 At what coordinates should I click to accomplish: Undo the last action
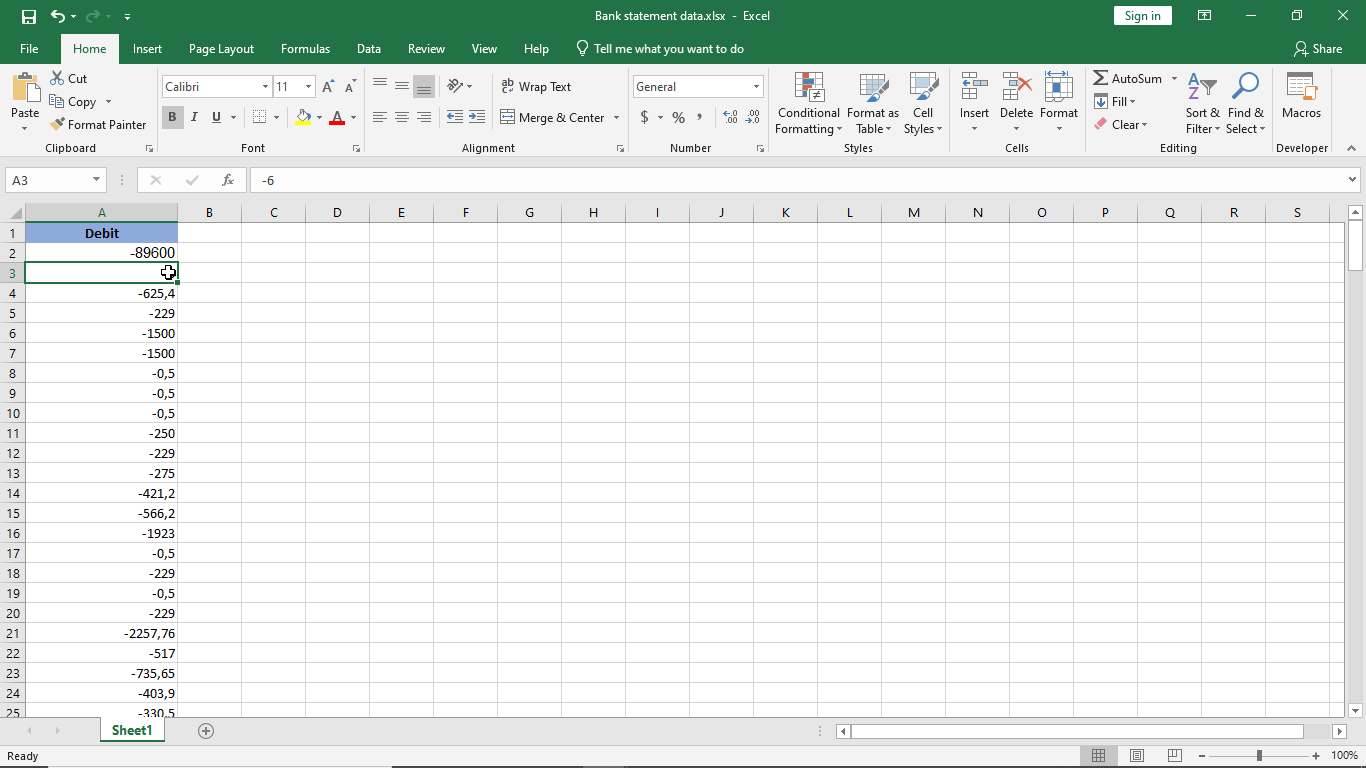[x=58, y=16]
